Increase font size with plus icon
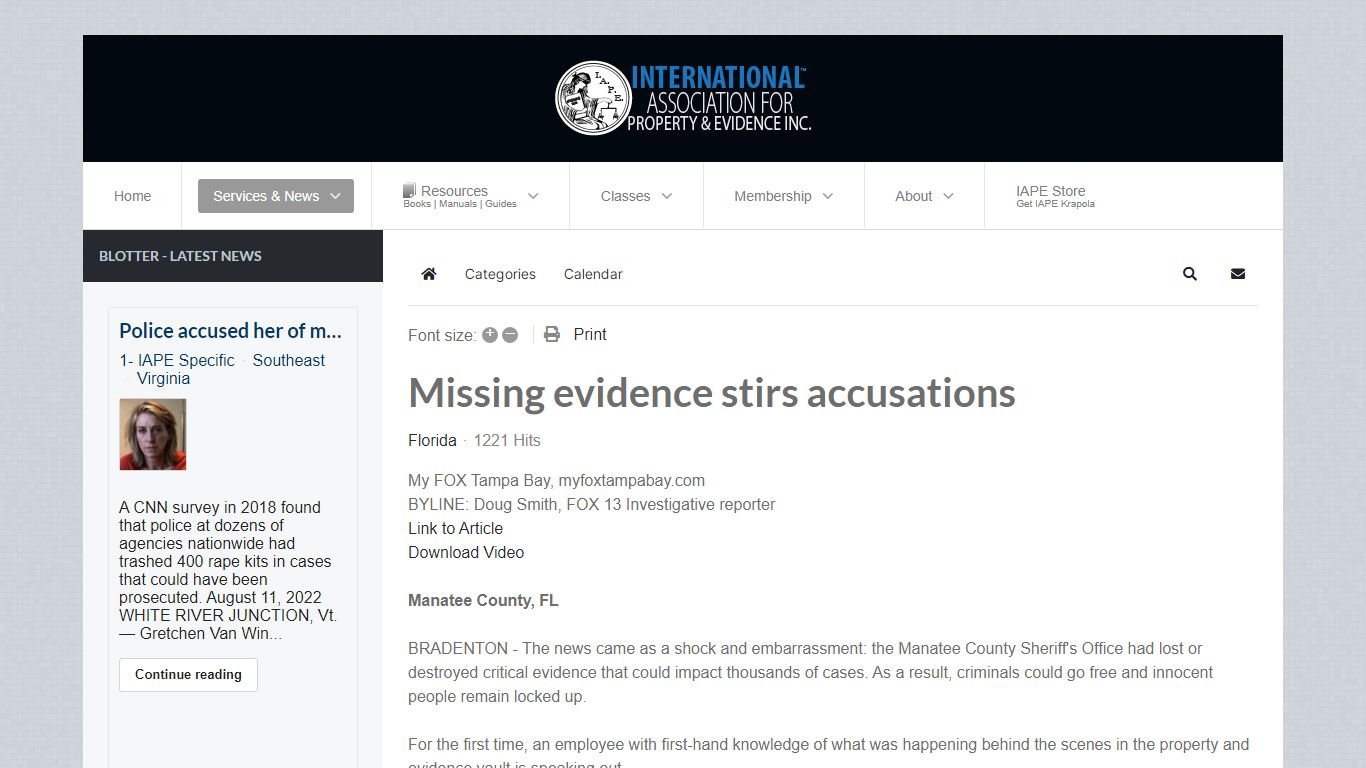This screenshot has height=768, width=1366. click(490, 335)
